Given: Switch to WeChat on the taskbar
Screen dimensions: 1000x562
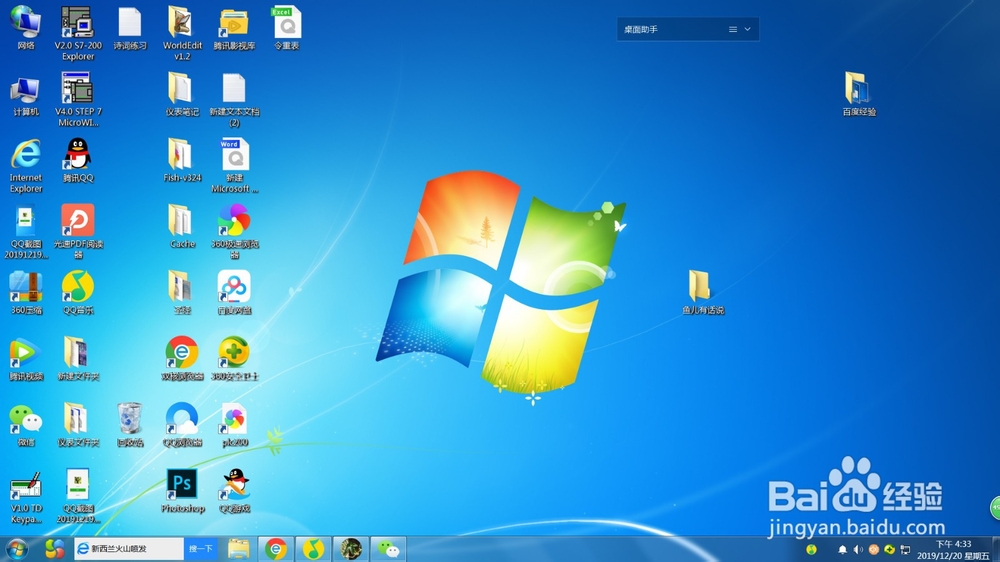Looking at the screenshot, I should pos(388,549).
